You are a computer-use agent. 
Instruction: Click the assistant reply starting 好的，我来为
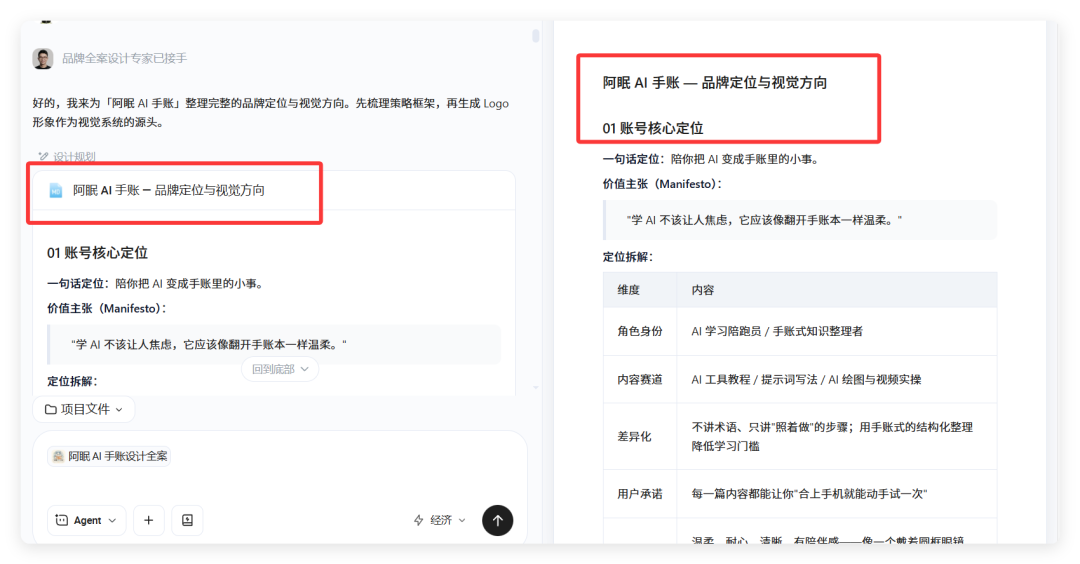pos(271,113)
